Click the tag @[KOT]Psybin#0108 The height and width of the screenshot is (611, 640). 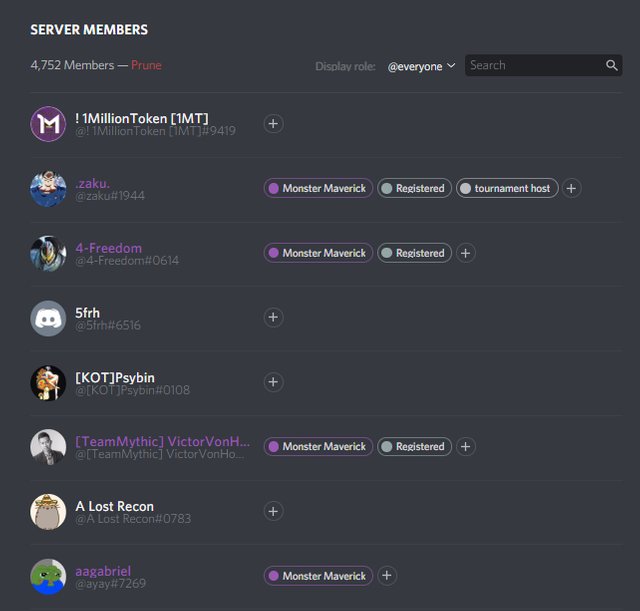(x=133, y=390)
